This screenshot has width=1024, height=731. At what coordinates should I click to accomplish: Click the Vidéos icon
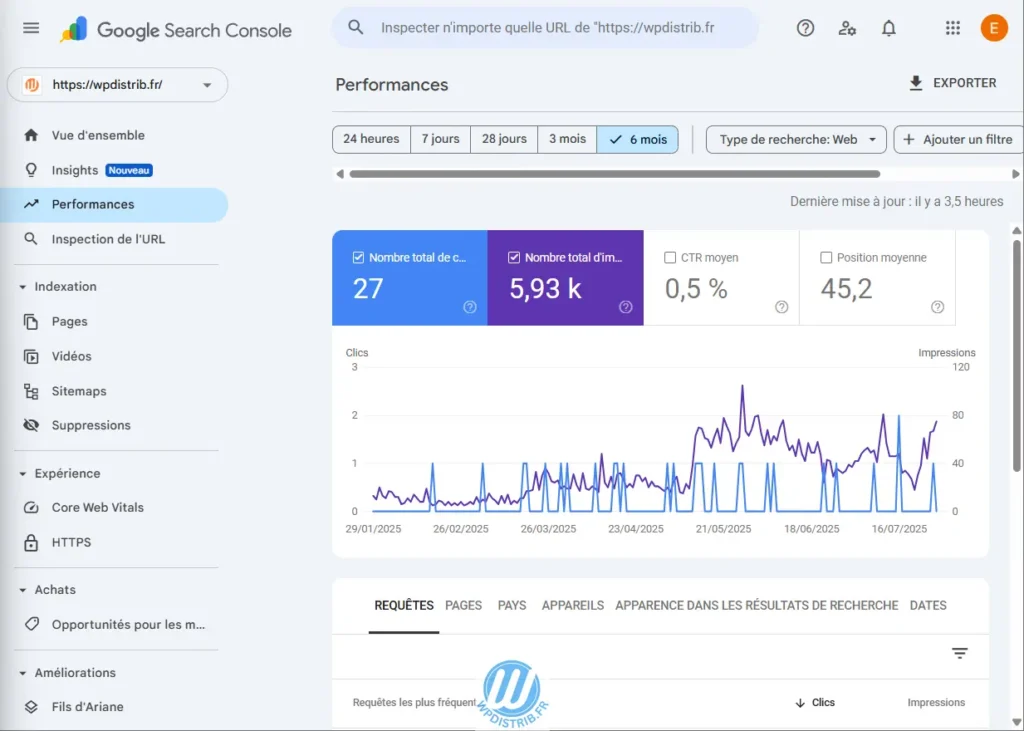(31, 356)
